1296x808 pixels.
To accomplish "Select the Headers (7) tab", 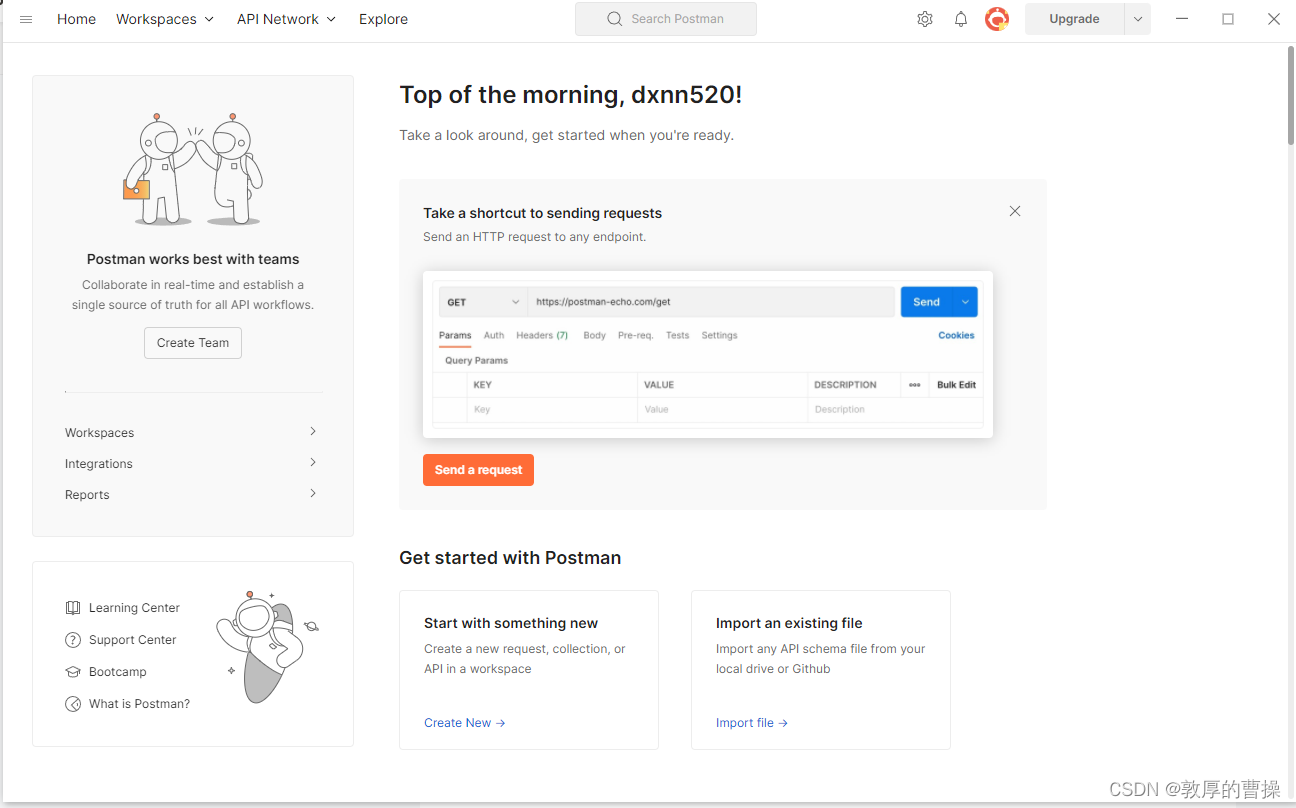I will [x=542, y=335].
